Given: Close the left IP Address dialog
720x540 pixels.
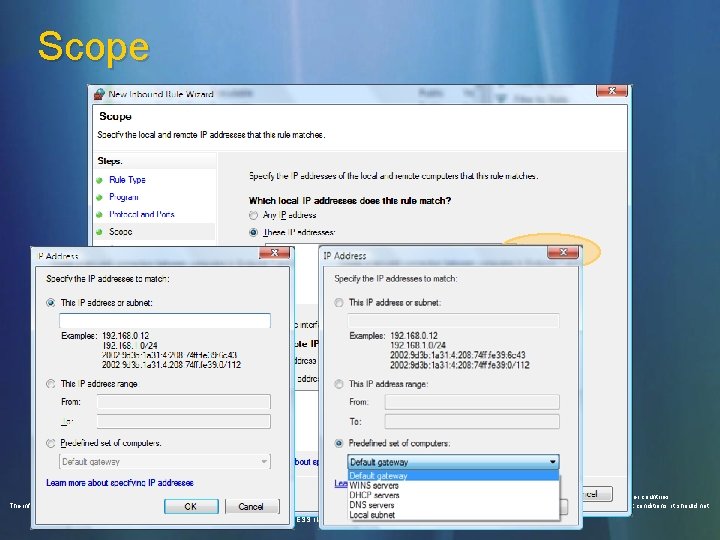Looking at the screenshot, I should click(274, 253).
